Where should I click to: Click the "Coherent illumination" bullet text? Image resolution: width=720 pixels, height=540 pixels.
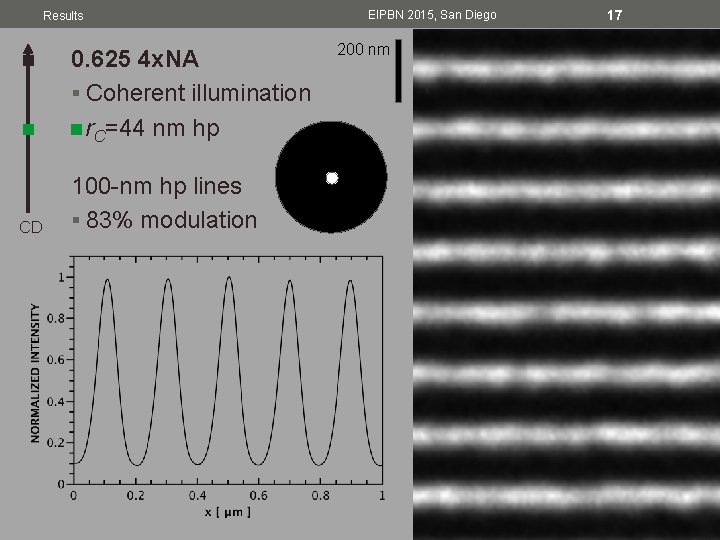pyautogui.click(x=198, y=93)
